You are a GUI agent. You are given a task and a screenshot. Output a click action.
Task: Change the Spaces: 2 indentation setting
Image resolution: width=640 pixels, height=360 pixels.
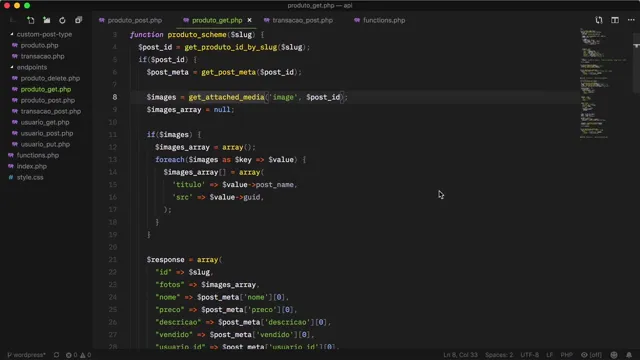499,355
